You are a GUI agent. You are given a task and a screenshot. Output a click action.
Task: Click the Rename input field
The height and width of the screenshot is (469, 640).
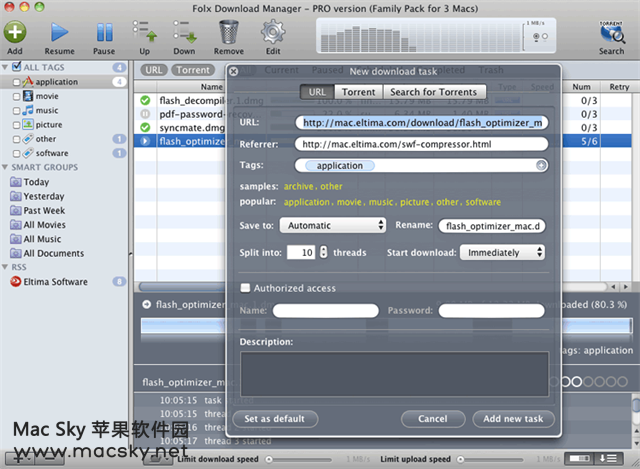(x=492, y=226)
